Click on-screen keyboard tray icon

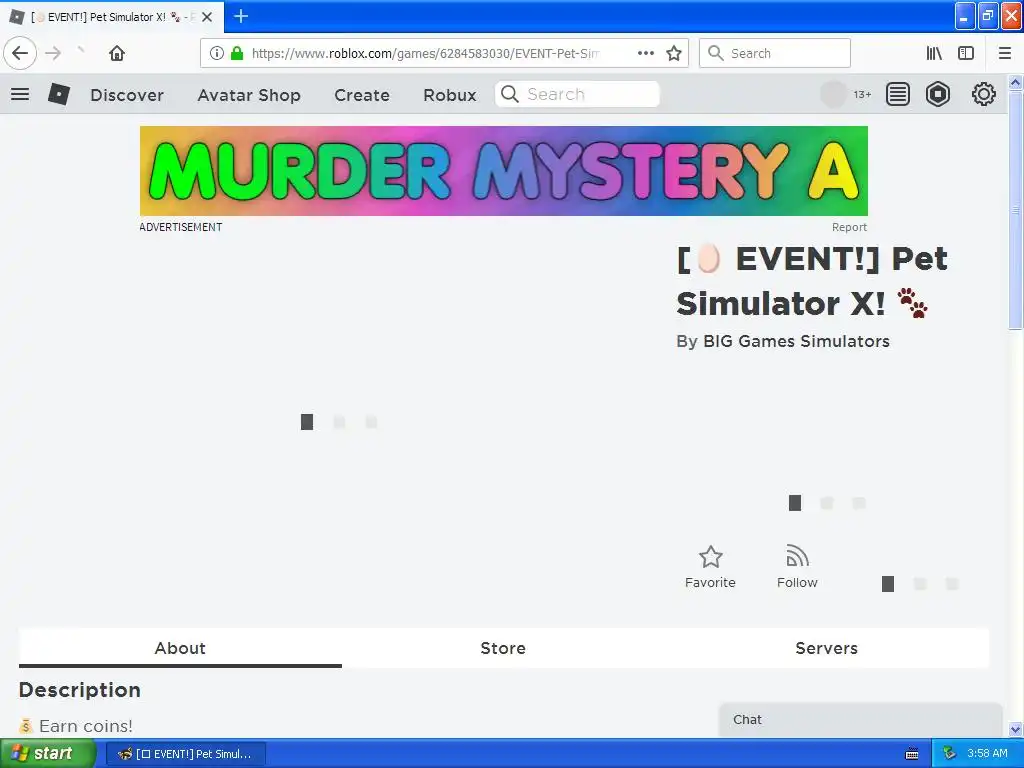(x=912, y=754)
